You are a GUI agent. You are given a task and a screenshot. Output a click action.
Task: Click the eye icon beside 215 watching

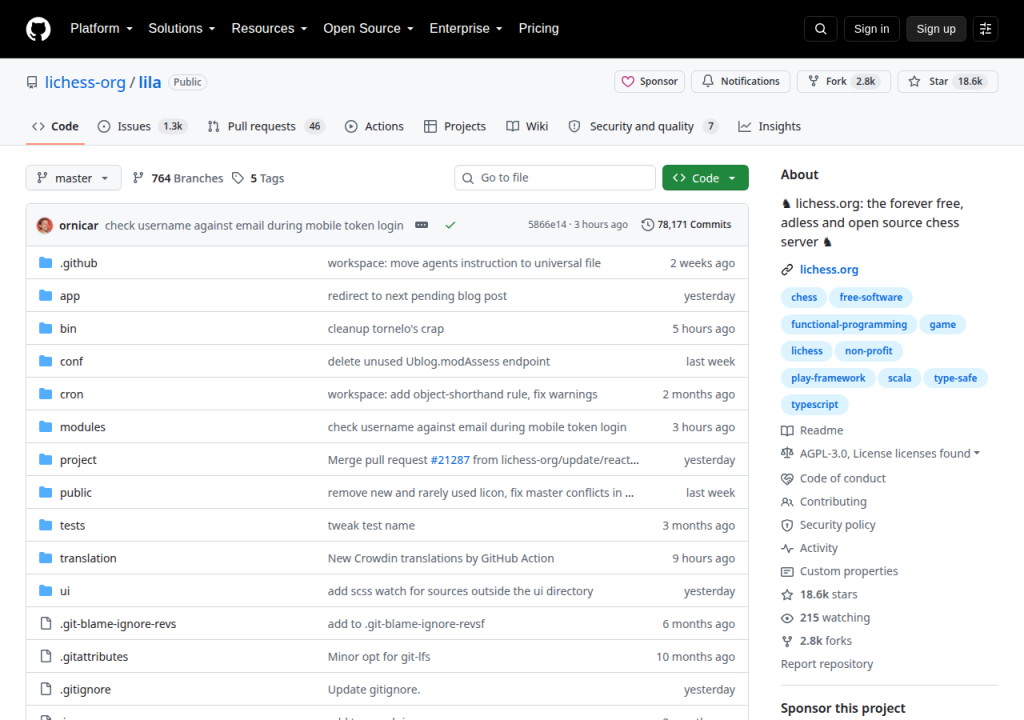click(787, 617)
